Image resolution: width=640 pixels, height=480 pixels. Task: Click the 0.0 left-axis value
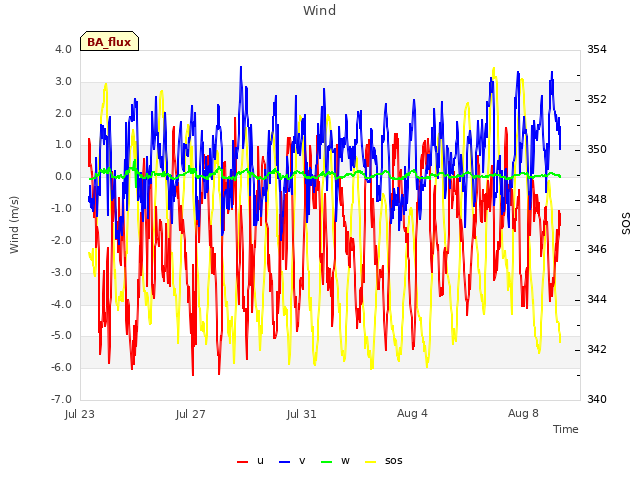(x=63, y=176)
